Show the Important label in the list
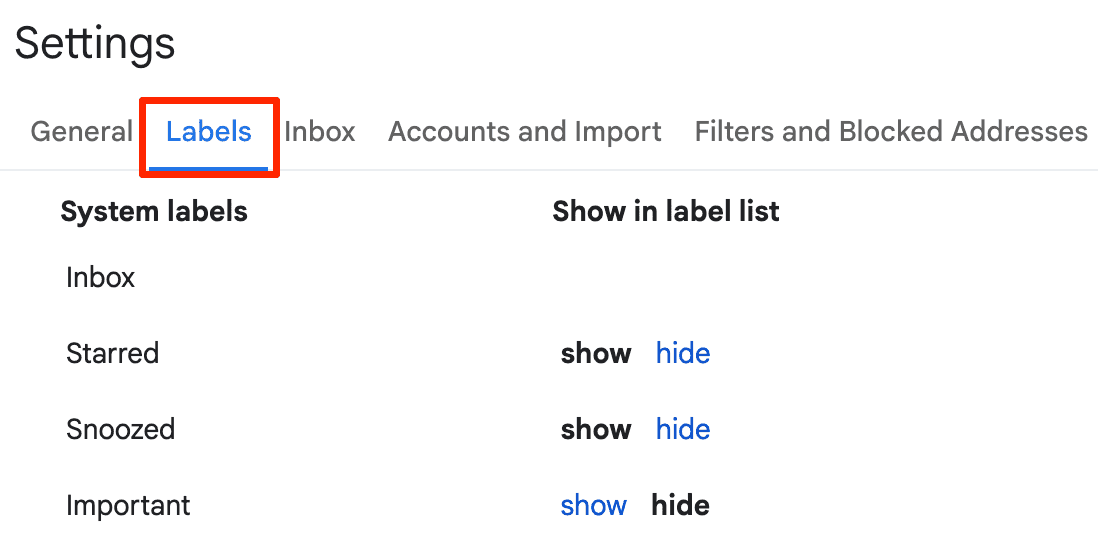This screenshot has height=552, width=1098. (594, 506)
